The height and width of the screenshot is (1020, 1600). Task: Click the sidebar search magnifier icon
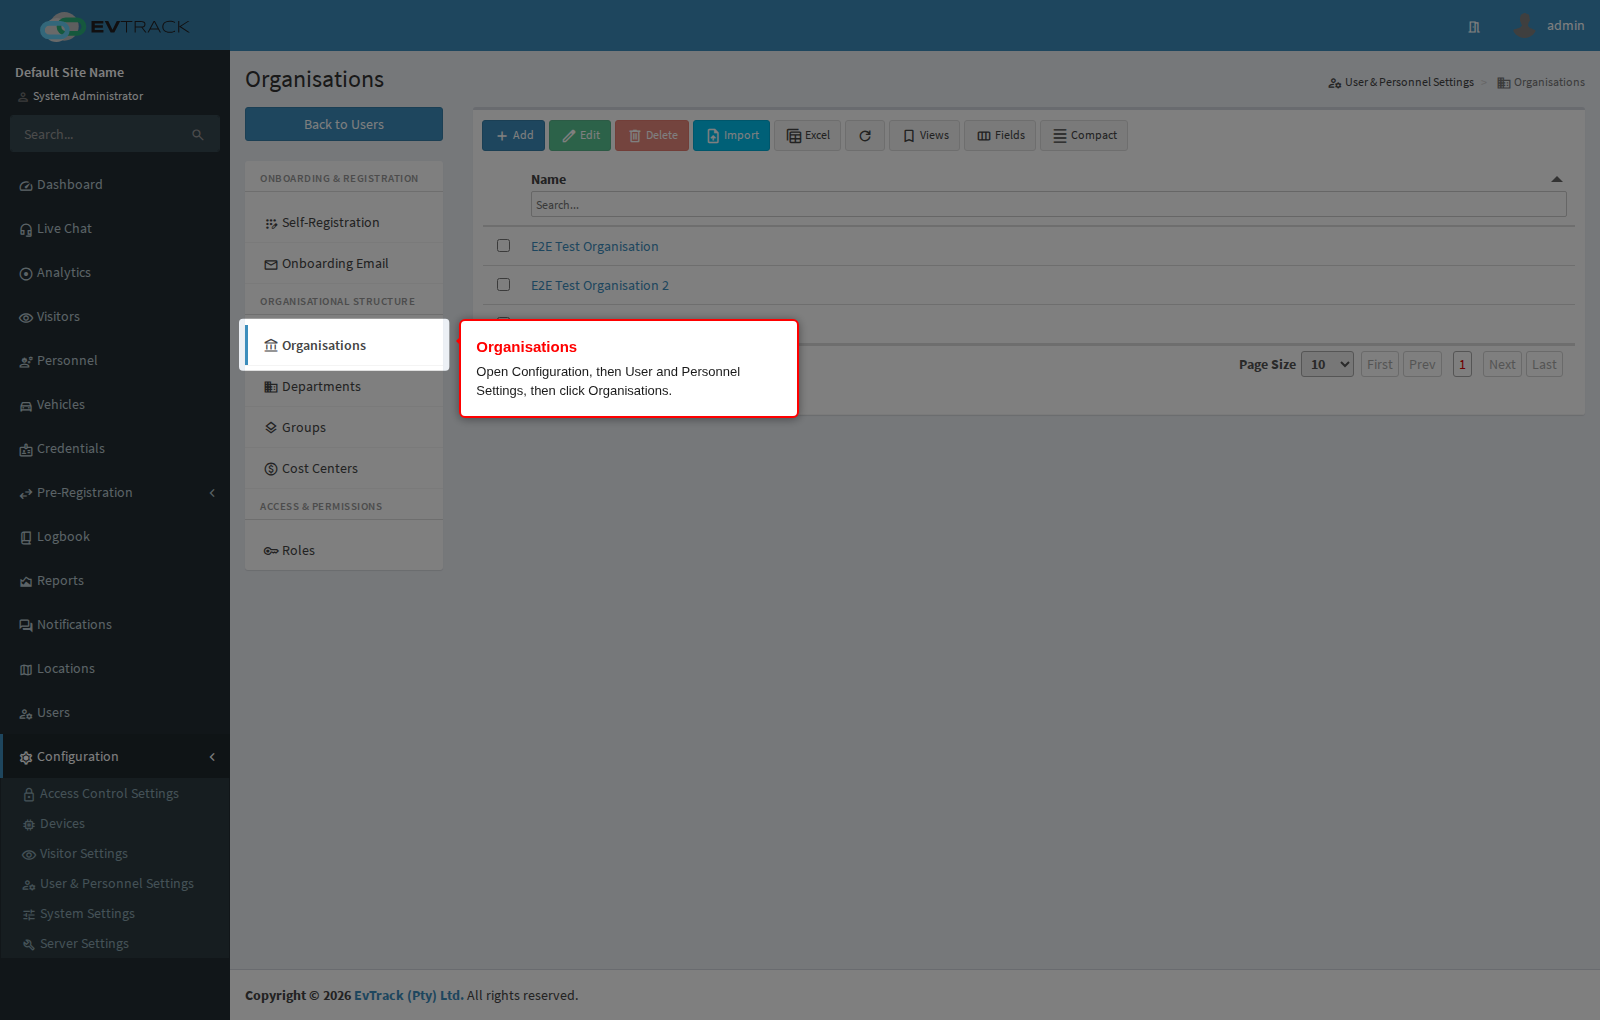(x=198, y=134)
